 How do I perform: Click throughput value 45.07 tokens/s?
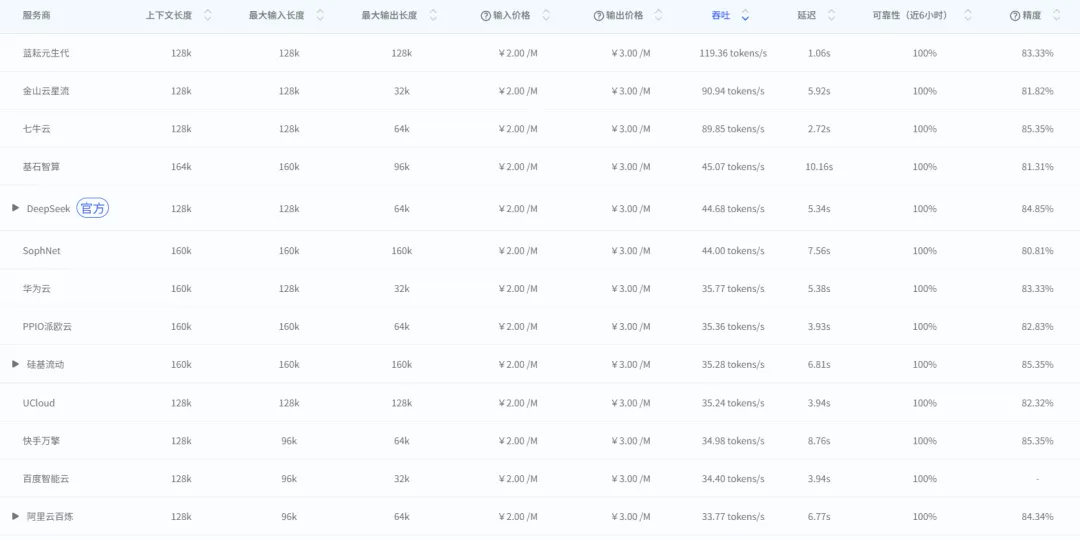[x=734, y=167]
